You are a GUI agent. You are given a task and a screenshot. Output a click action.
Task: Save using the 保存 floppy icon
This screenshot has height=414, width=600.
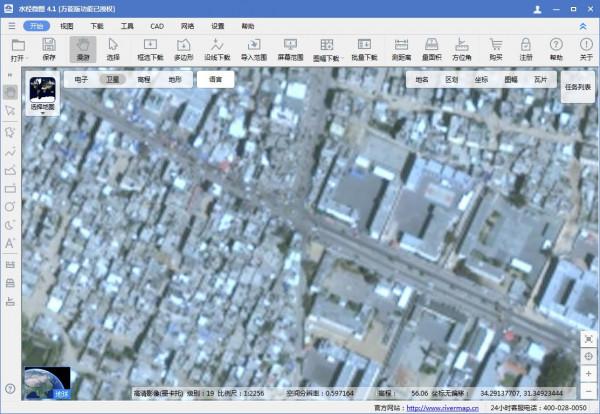click(x=49, y=50)
